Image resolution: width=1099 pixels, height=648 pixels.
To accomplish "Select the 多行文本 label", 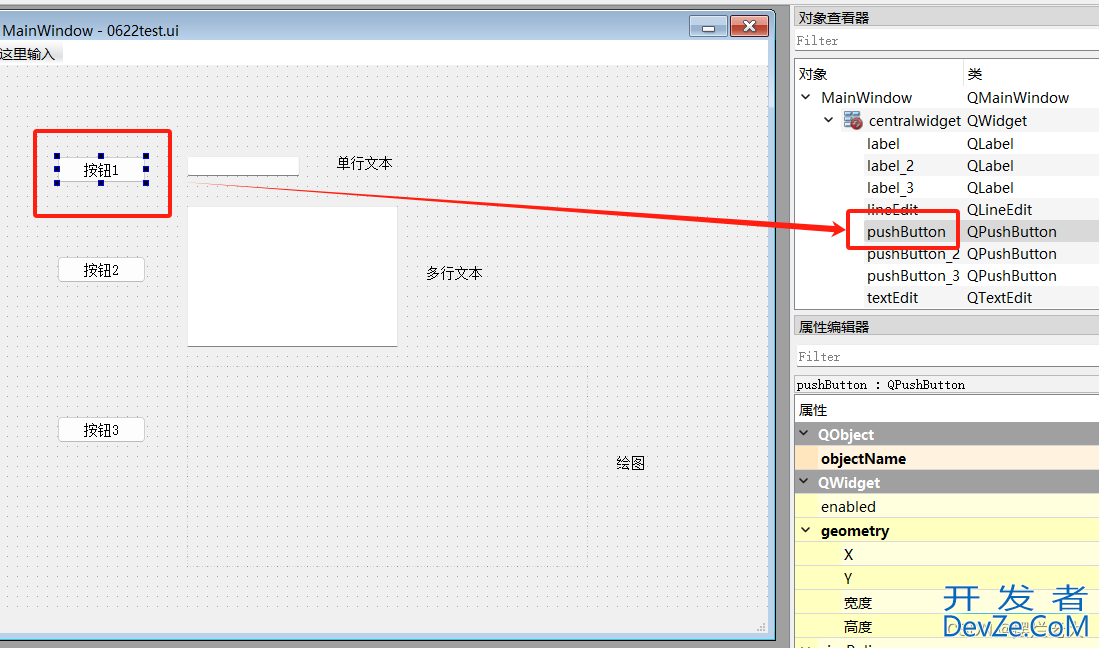I will pos(454,273).
